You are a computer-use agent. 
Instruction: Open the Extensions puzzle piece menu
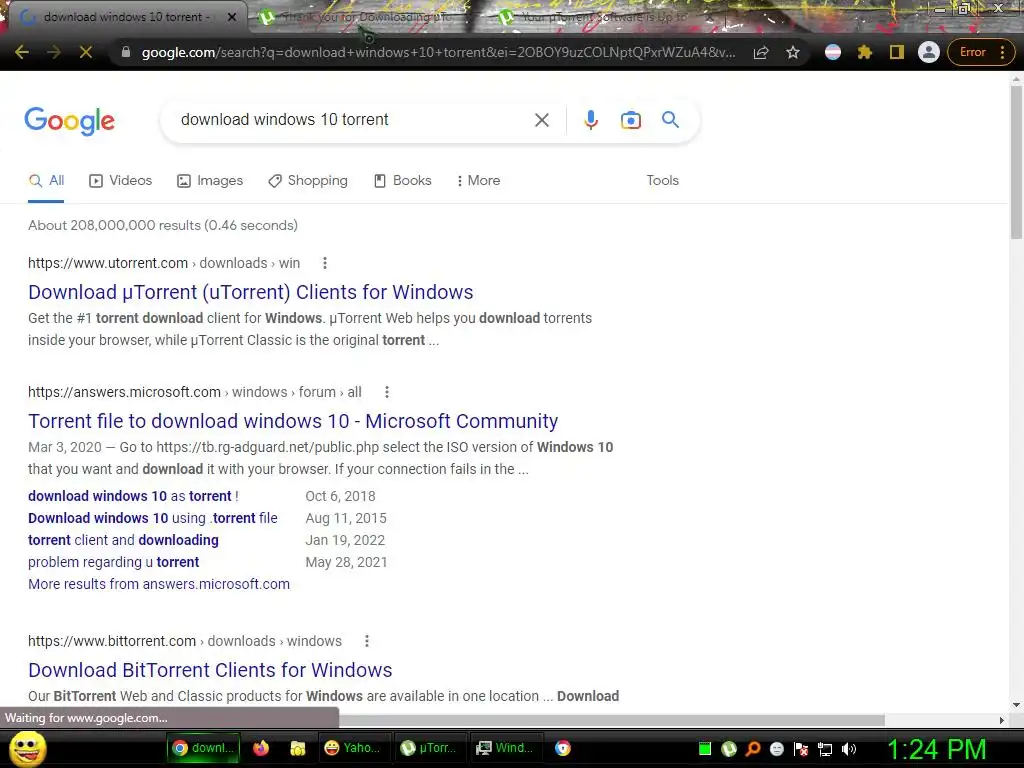865,52
